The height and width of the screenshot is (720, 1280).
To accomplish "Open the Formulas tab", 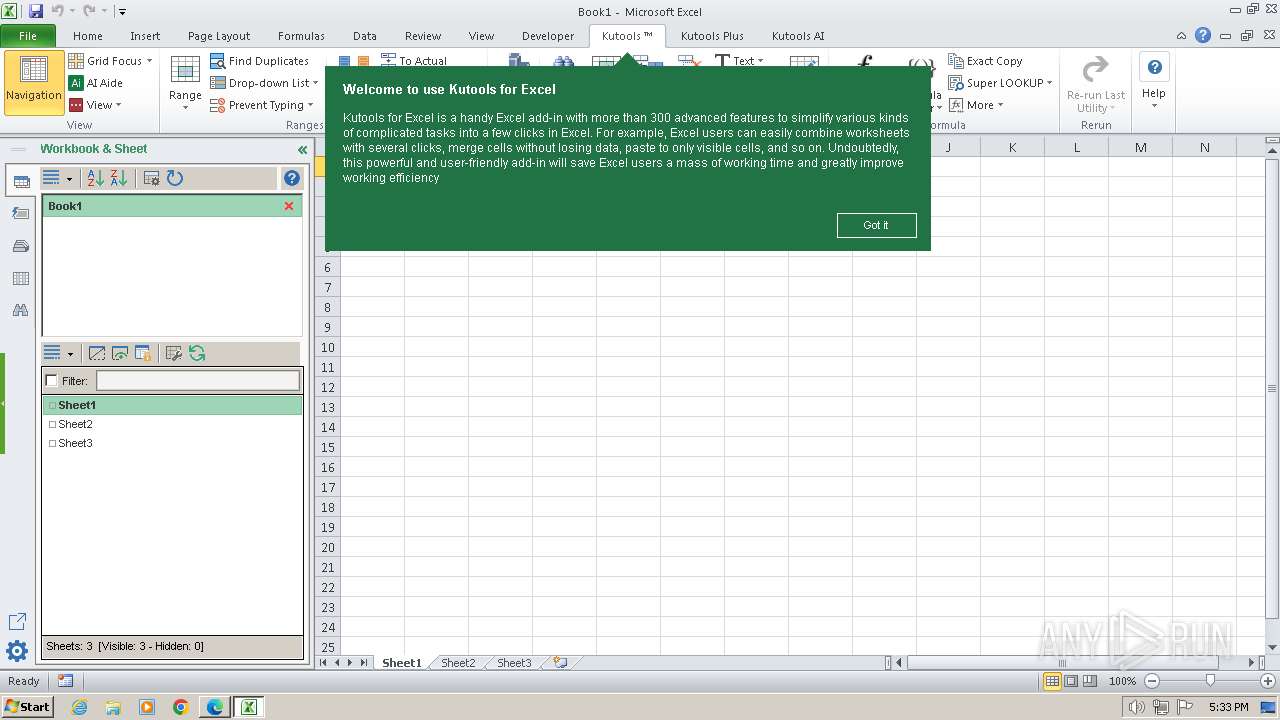I will click(301, 36).
